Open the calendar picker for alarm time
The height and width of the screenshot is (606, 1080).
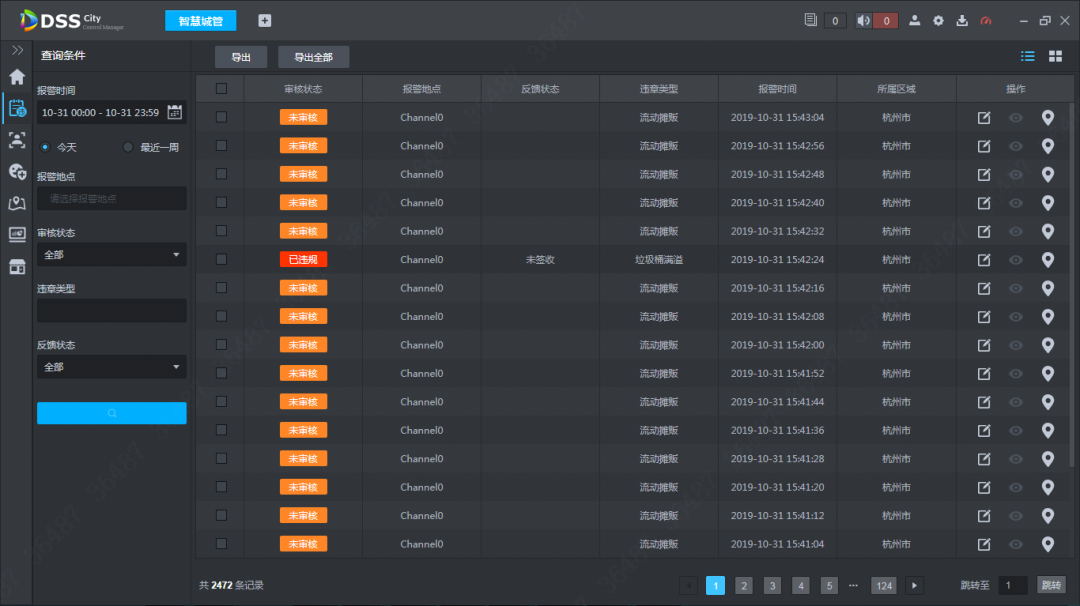tap(175, 112)
